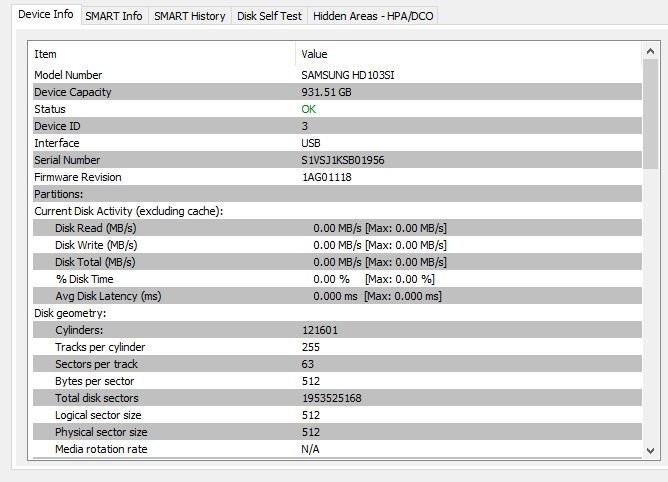Click the scrollbar down arrow
Viewport: 668px width, 482px height.
[x=651, y=451]
